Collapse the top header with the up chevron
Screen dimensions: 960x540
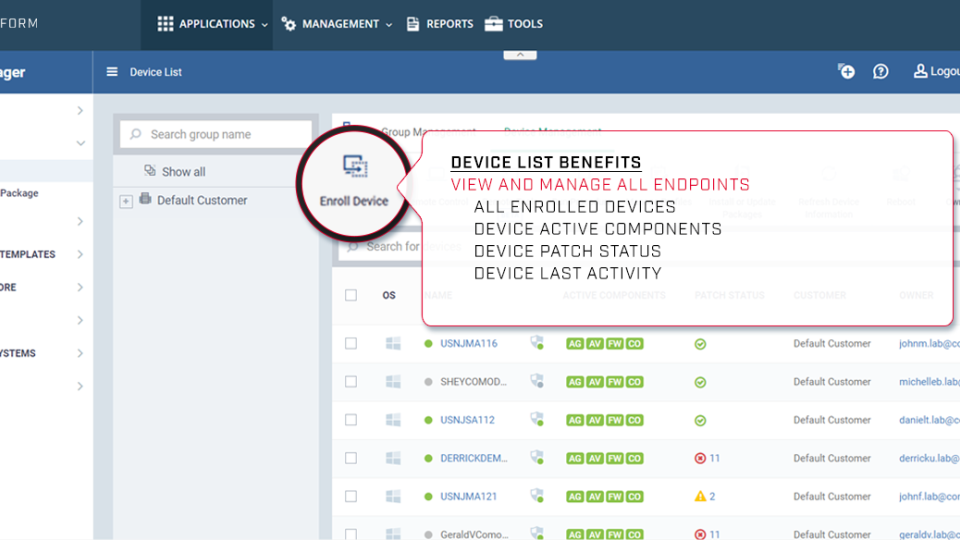coord(520,55)
